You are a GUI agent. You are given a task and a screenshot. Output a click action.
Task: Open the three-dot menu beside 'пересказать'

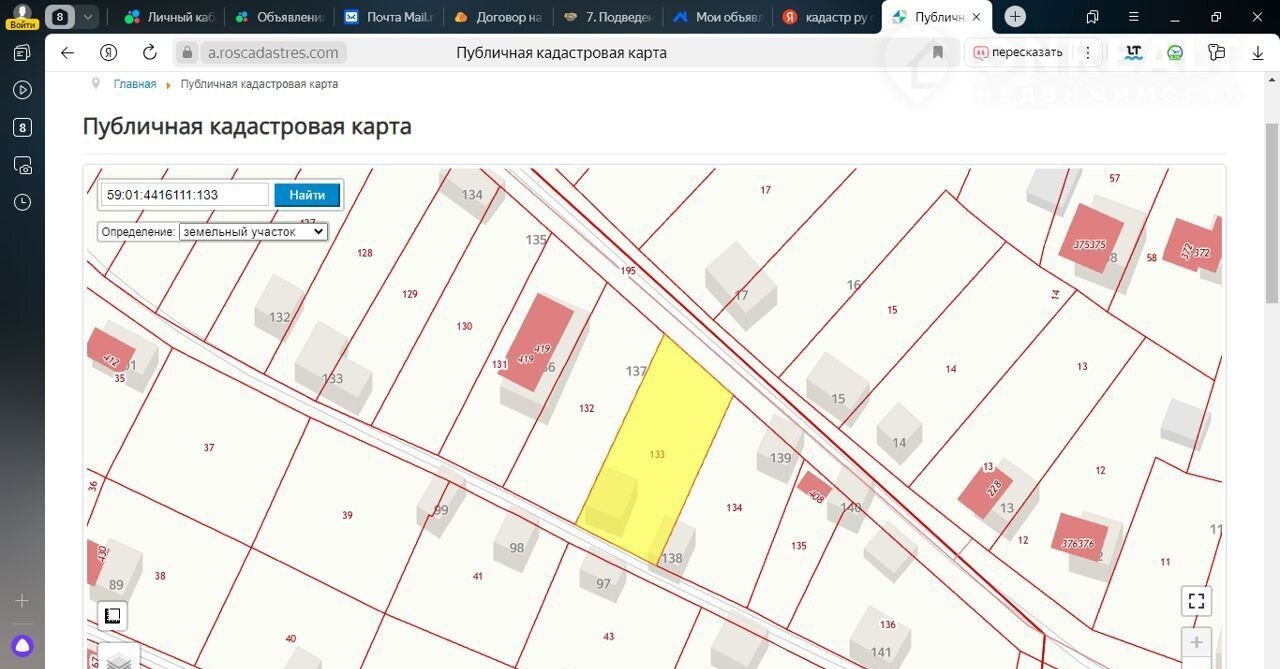tap(1087, 53)
